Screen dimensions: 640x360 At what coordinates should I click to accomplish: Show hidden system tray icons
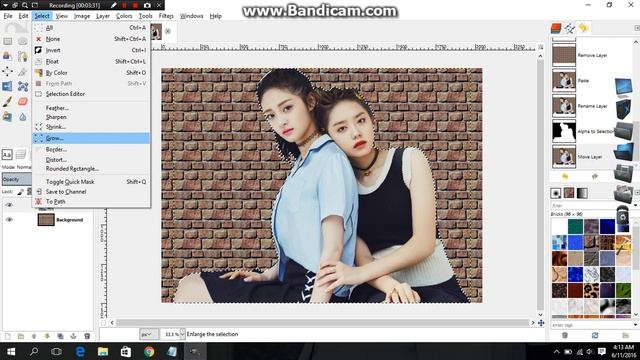[556, 351]
